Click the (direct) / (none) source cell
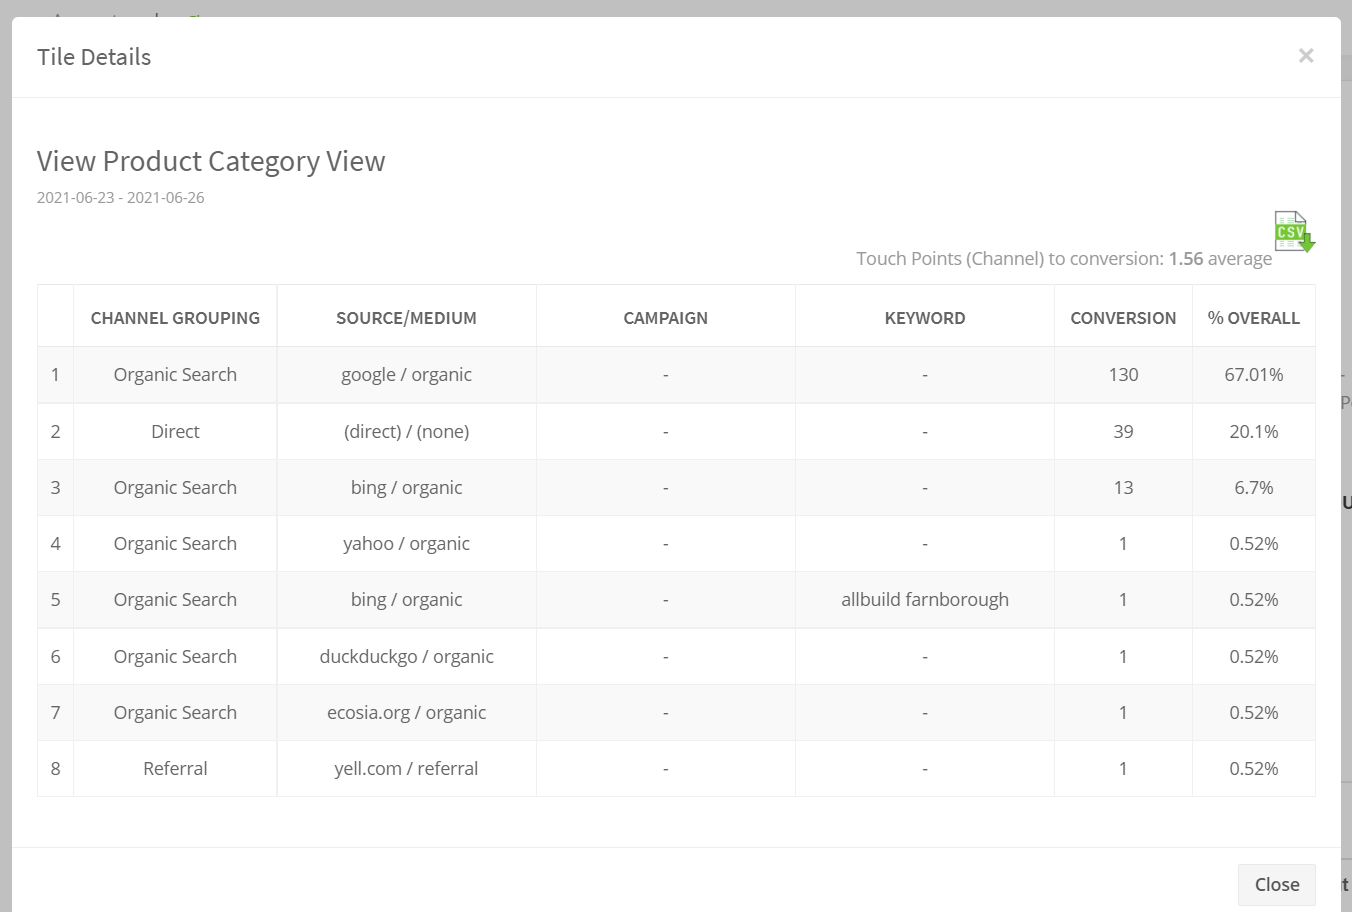 406,432
